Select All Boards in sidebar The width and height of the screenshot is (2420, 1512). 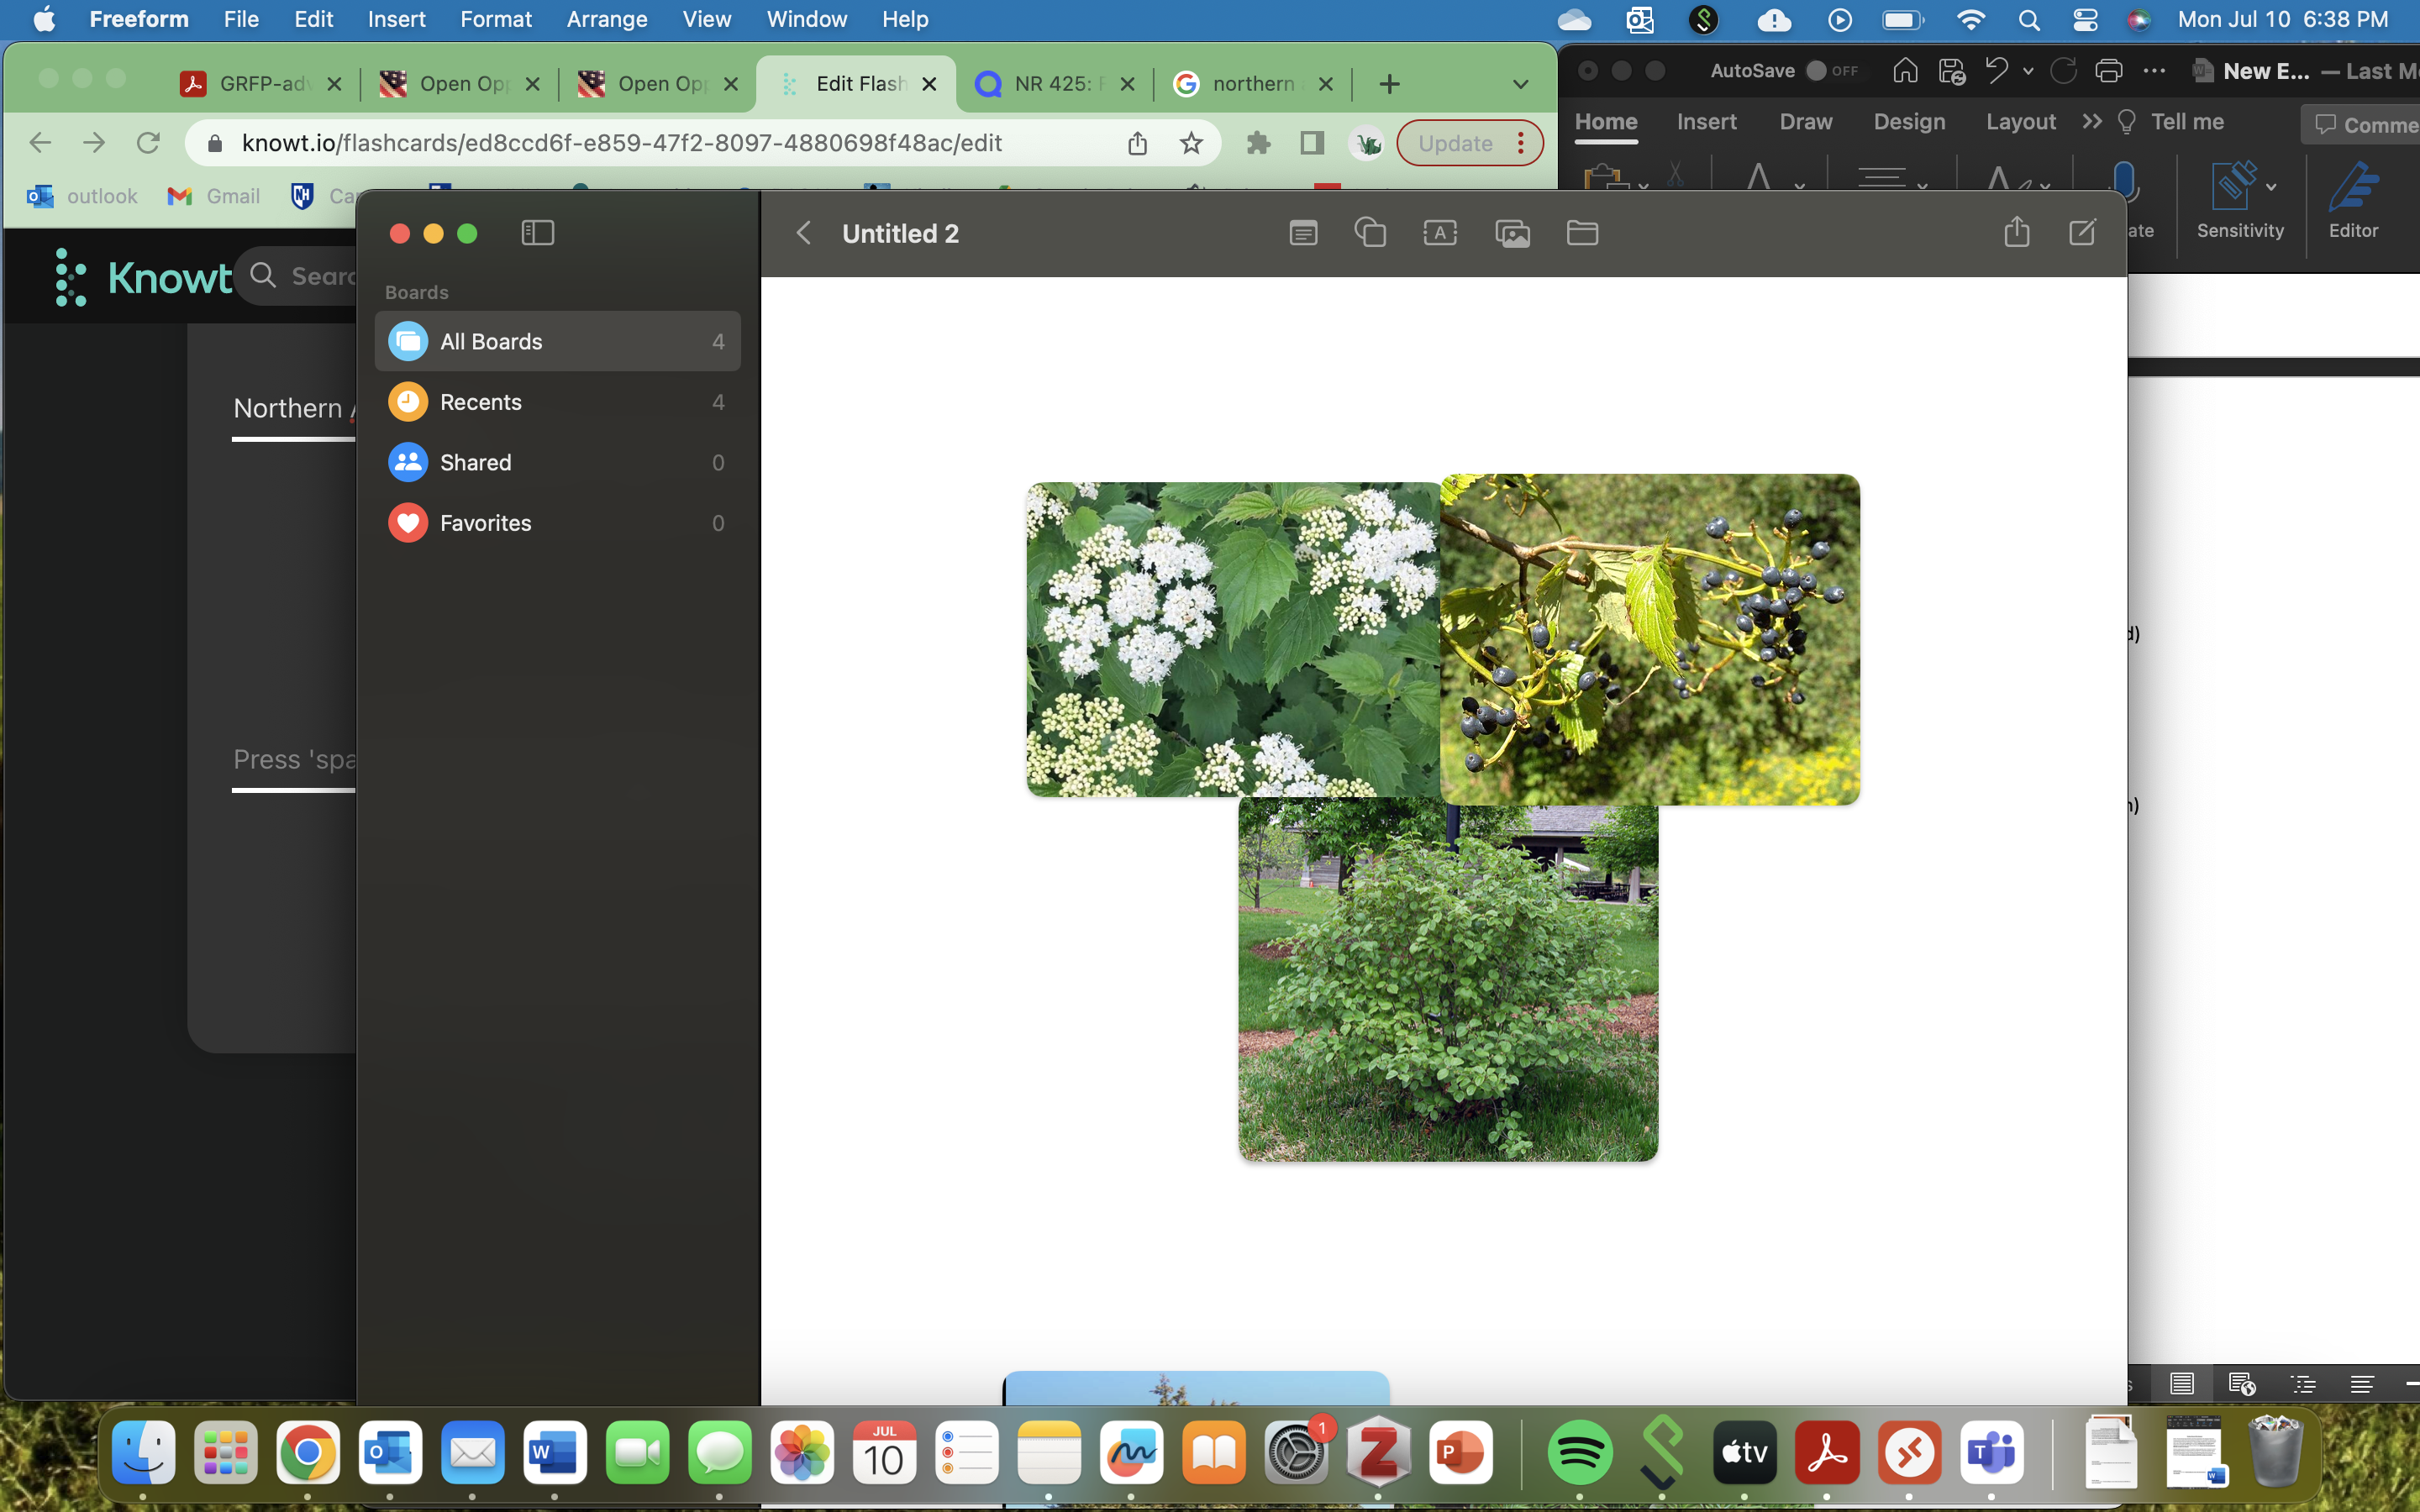(x=557, y=341)
